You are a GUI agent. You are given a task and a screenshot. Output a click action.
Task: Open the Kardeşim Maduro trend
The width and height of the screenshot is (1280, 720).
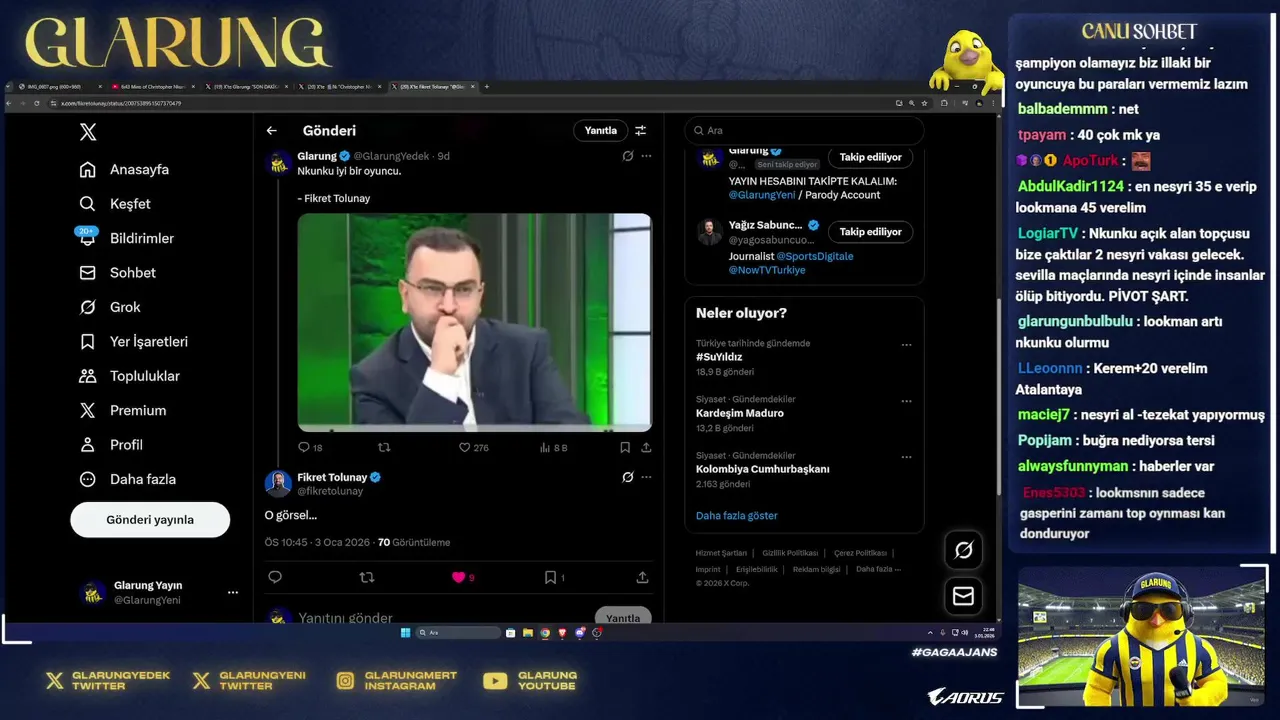[740, 413]
